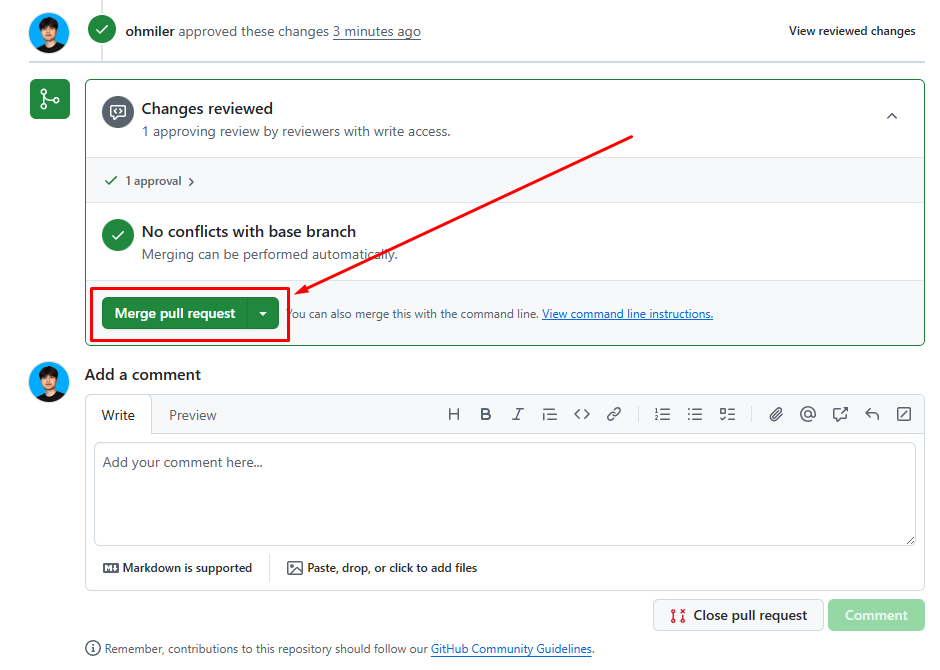This screenshot has height=670, width=940.
Task: Mention a user with the @ icon
Action: click(x=808, y=414)
